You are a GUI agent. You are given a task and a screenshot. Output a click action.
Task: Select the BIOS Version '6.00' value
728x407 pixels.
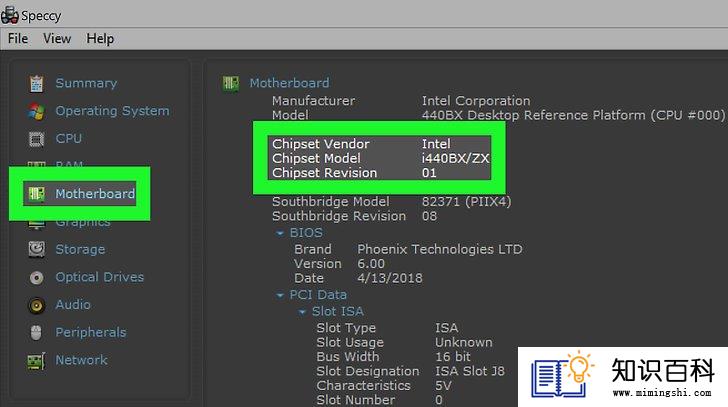[371, 264]
